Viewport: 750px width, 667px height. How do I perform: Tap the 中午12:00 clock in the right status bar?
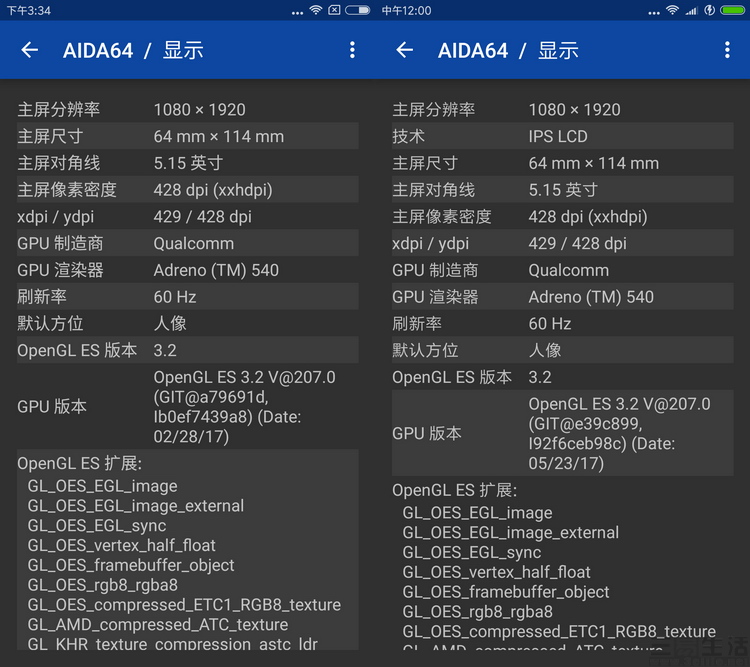tap(407, 11)
